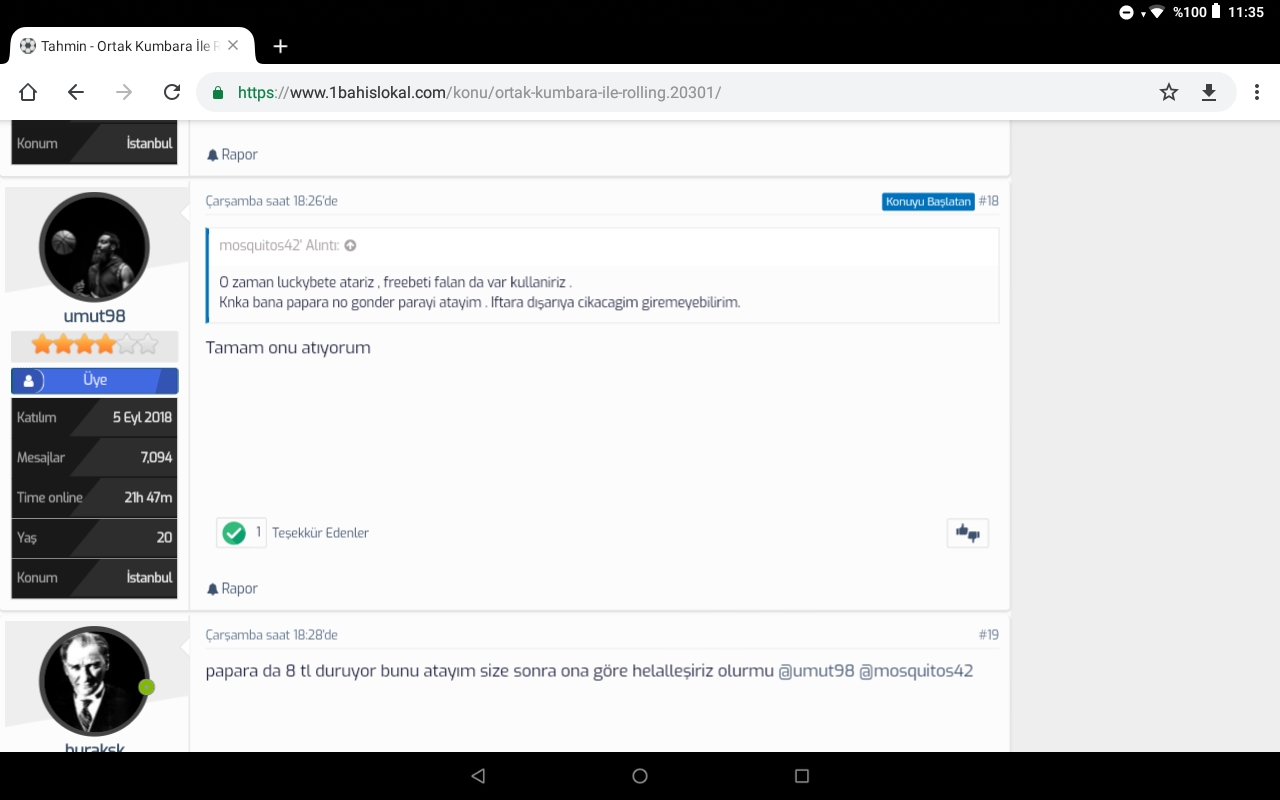Open post permalink #19
The image size is (1280, 800).
coord(988,635)
